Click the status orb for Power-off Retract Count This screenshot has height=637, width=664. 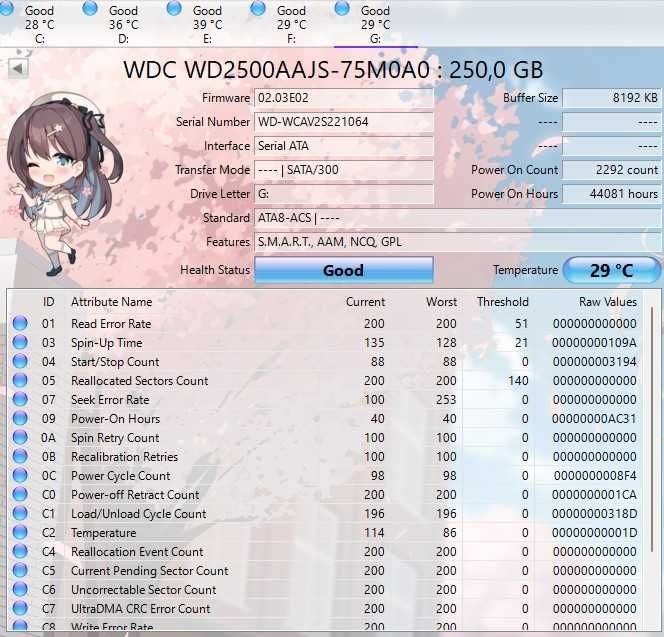20,494
